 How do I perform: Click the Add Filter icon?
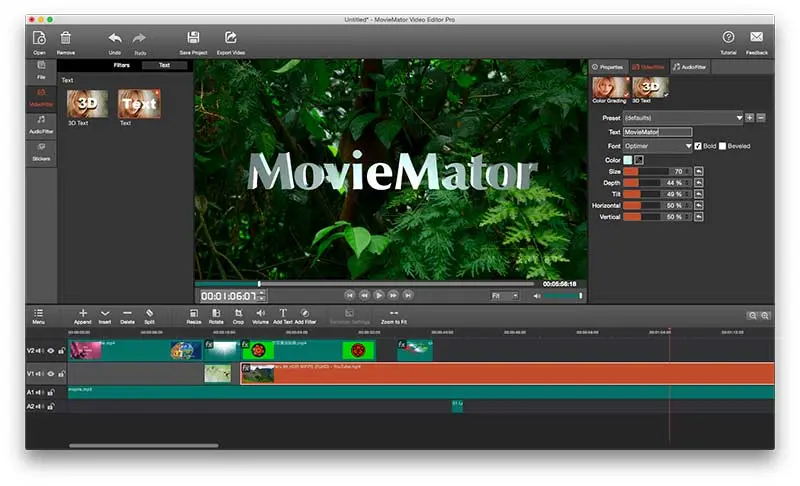(x=305, y=313)
